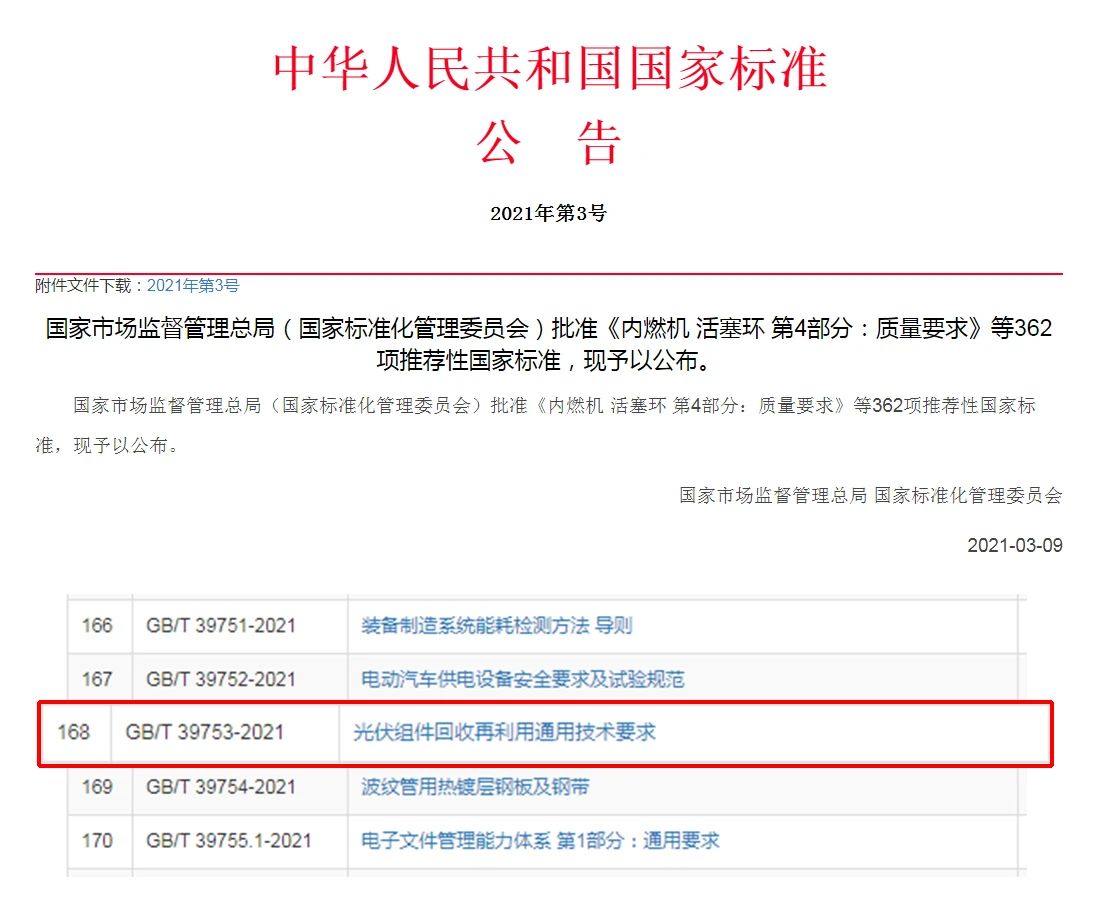Select the GB/T 39754-2021 standard number cell

(221, 787)
